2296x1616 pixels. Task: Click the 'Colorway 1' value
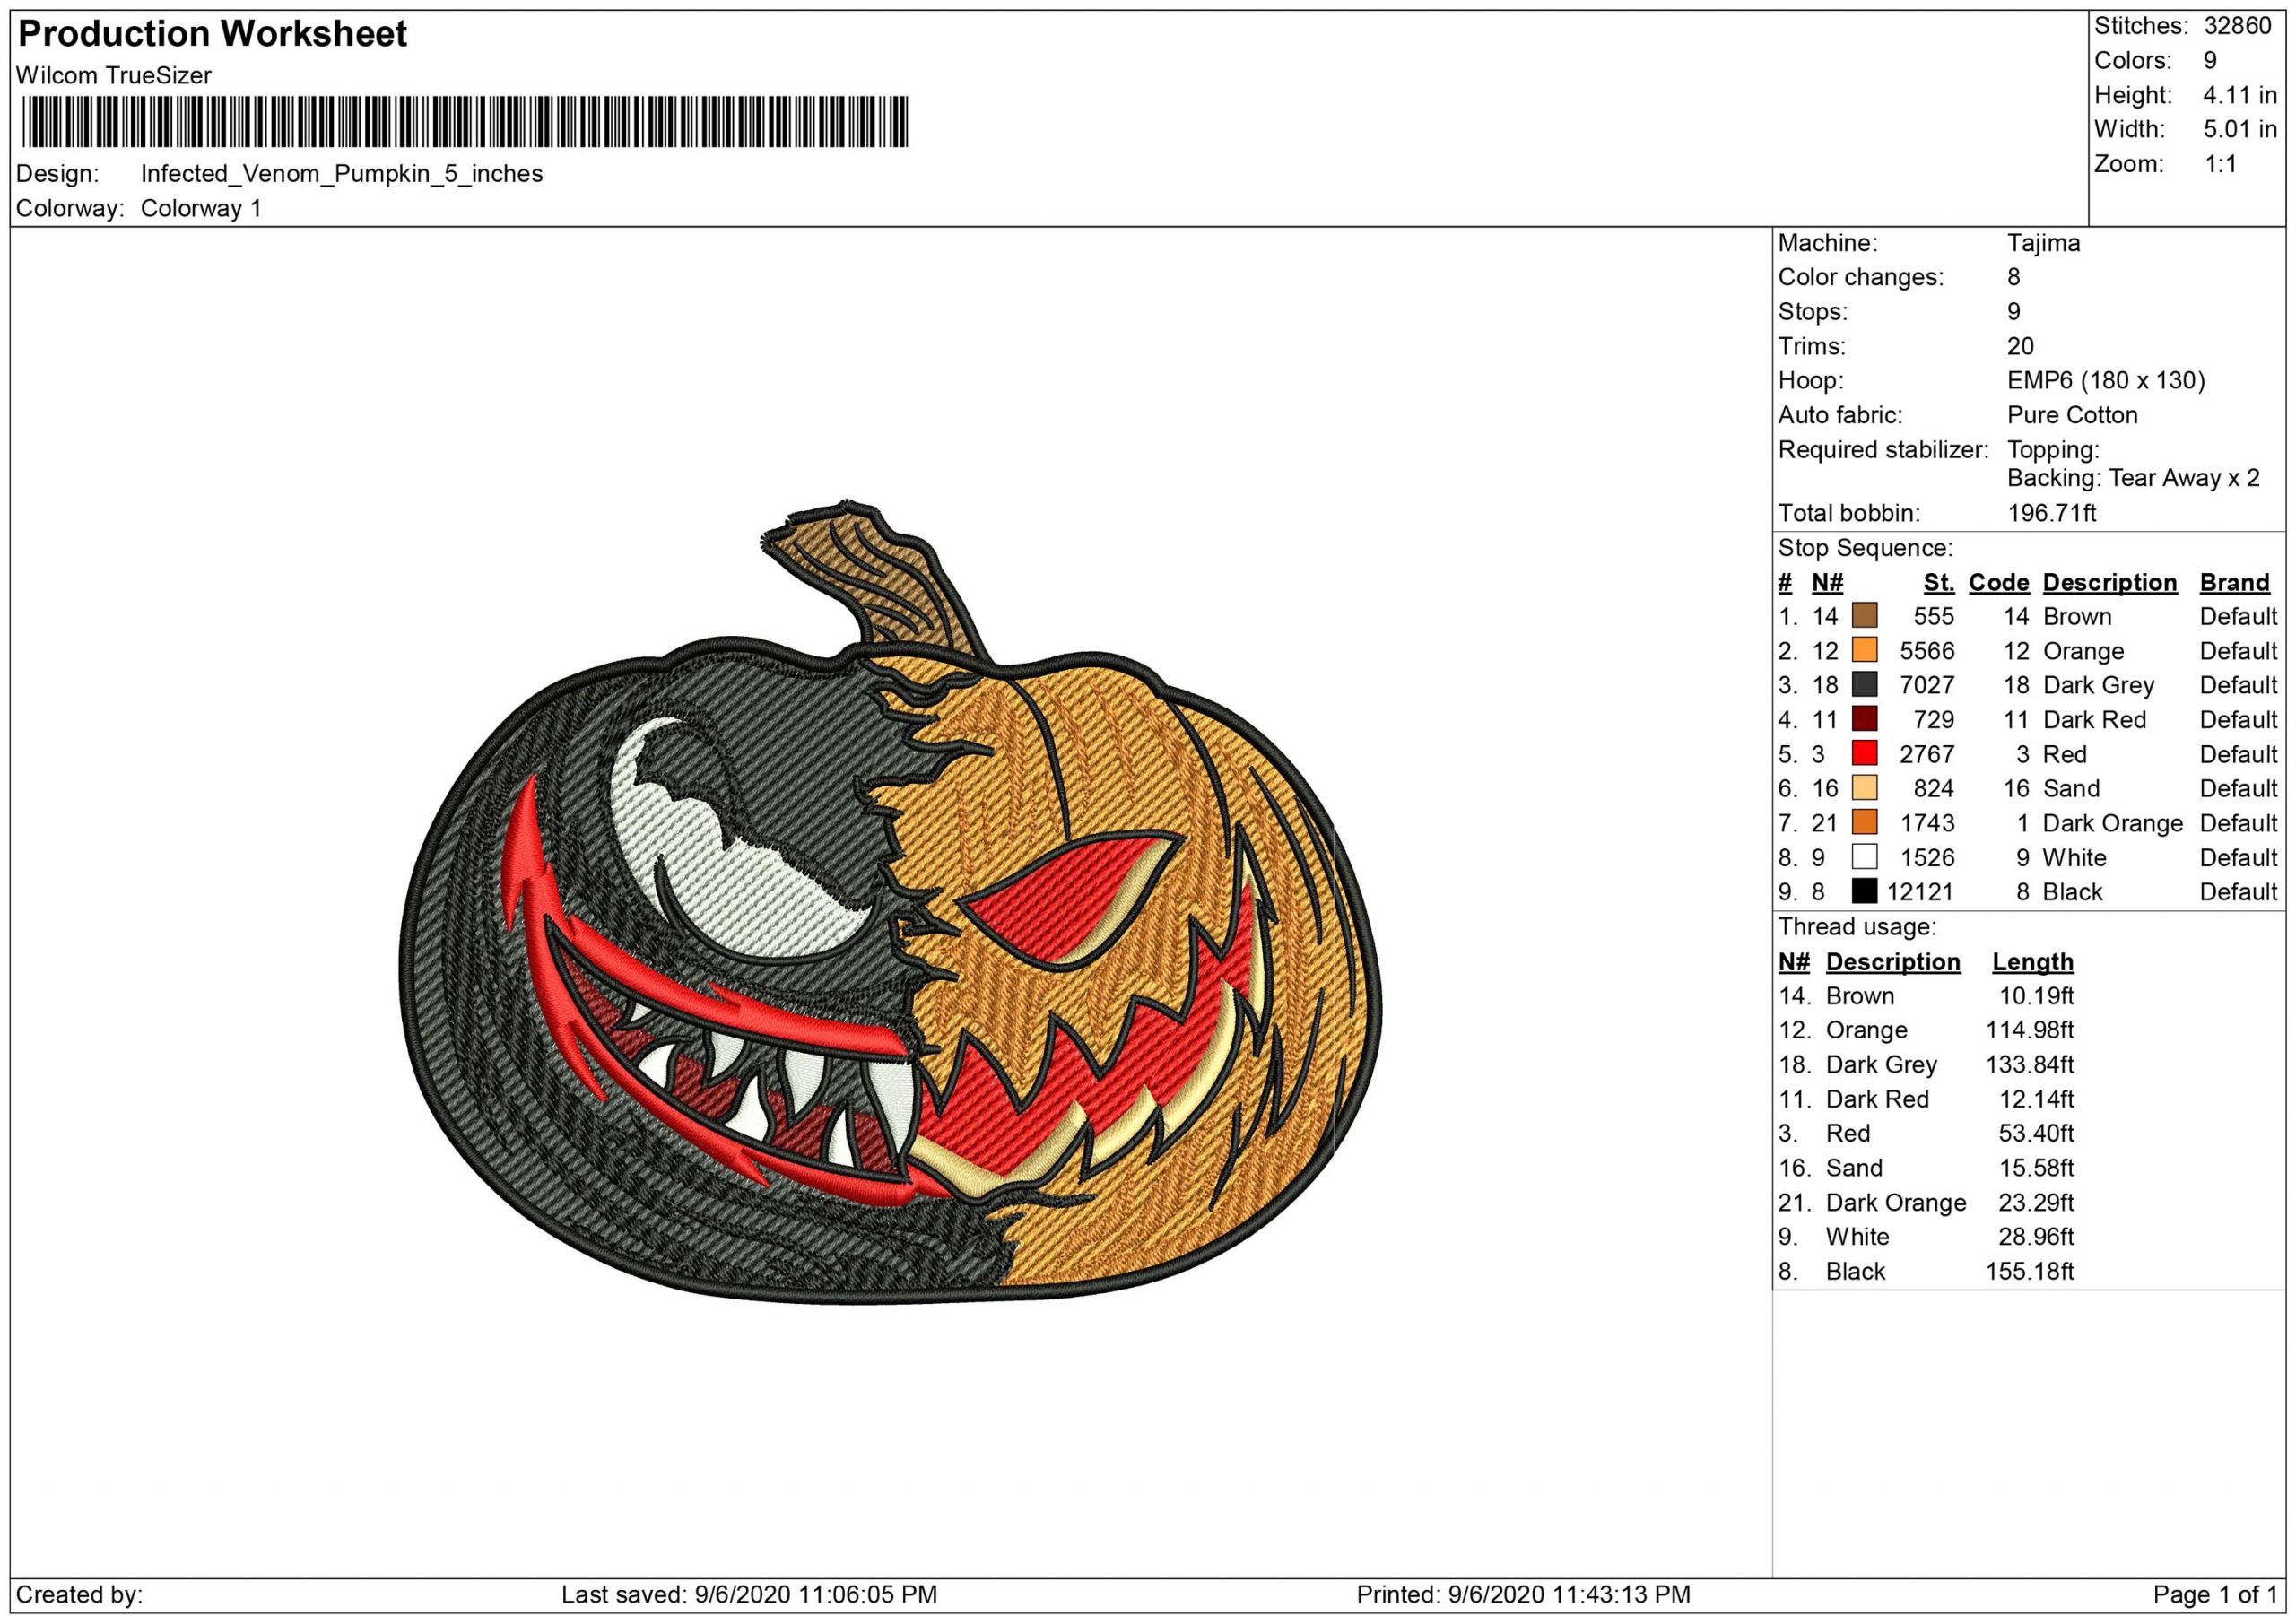click(201, 208)
